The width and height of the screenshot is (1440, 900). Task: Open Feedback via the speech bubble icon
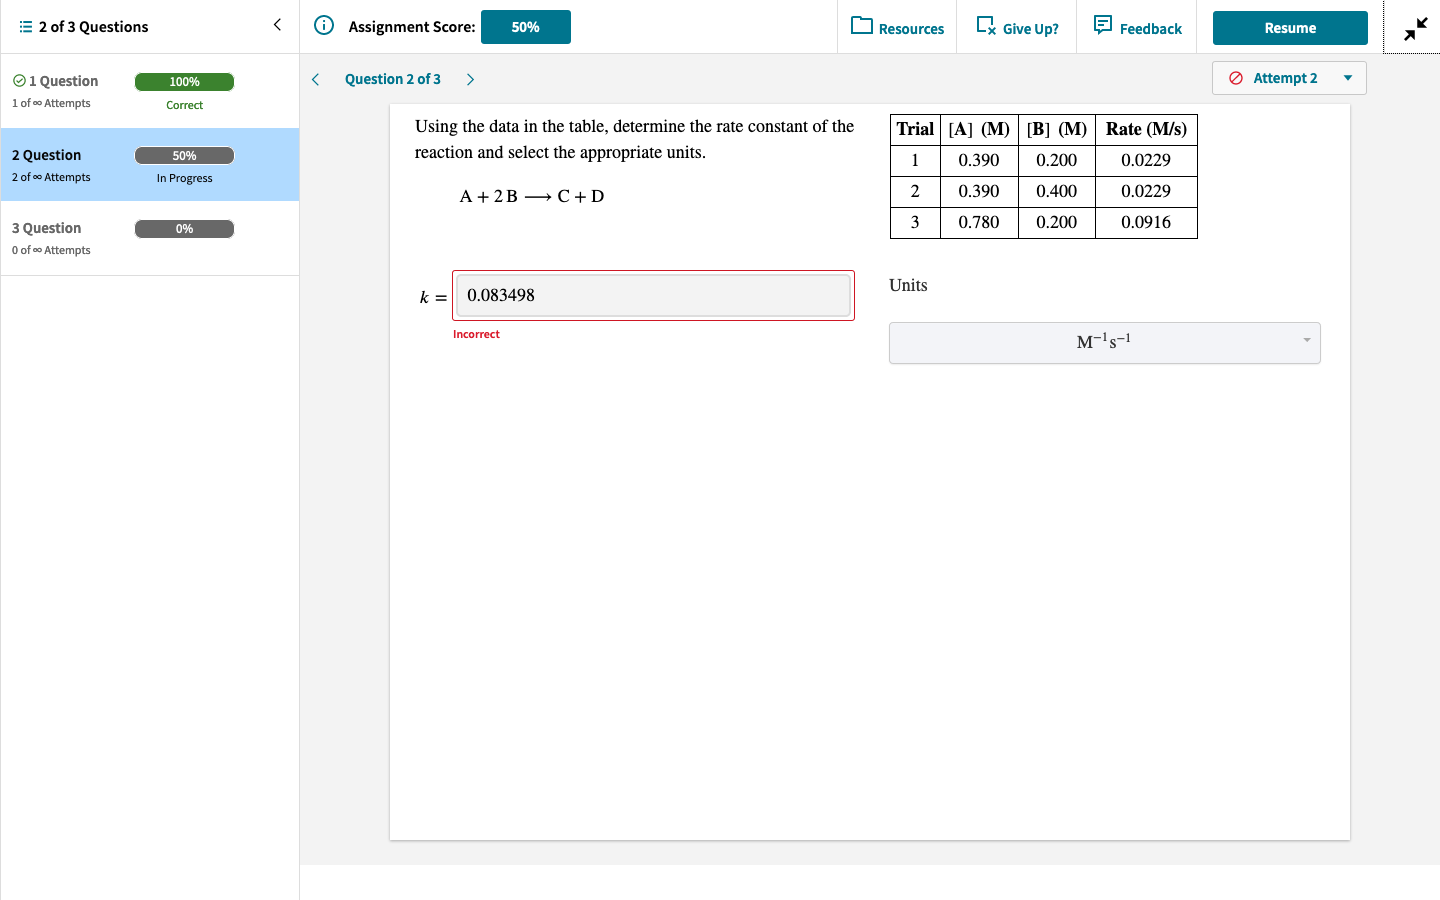pos(1101,26)
